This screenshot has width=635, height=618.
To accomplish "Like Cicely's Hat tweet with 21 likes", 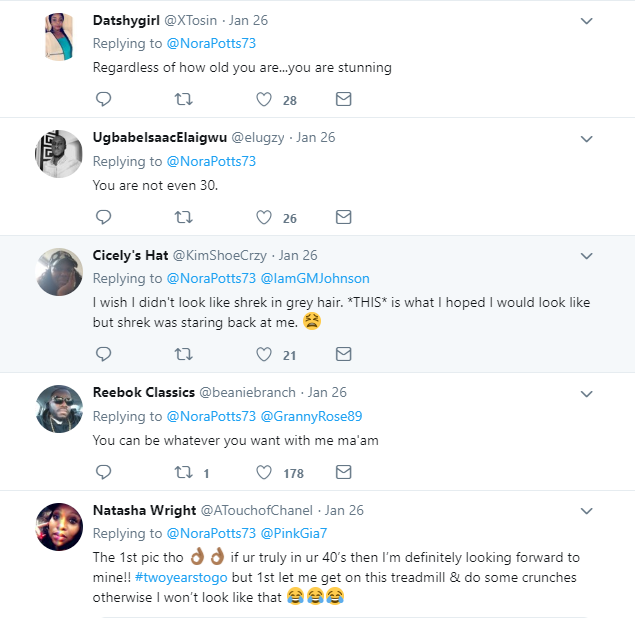I will point(264,353).
